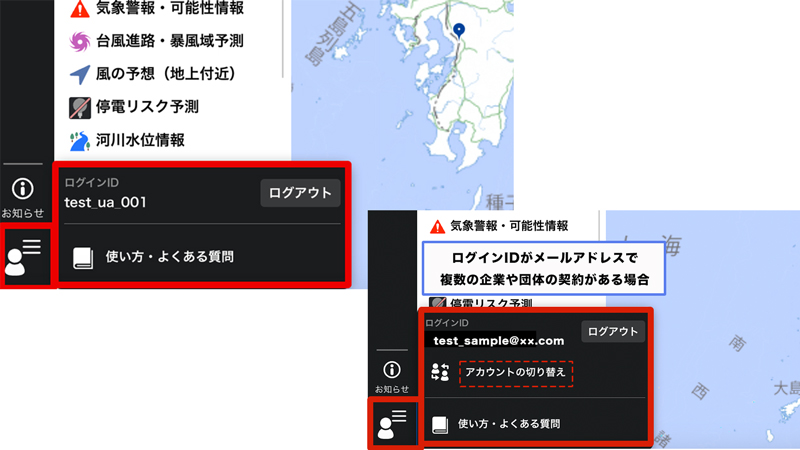Click the power outage risk icon in upper menu
The image size is (800, 450).
pos(80,108)
